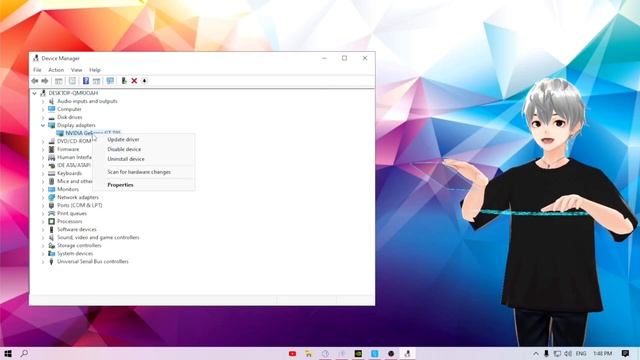The width and height of the screenshot is (640, 360).
Task: Open the volume speaker tray icon
Action: pyautogui.click(x=568, y=353)
